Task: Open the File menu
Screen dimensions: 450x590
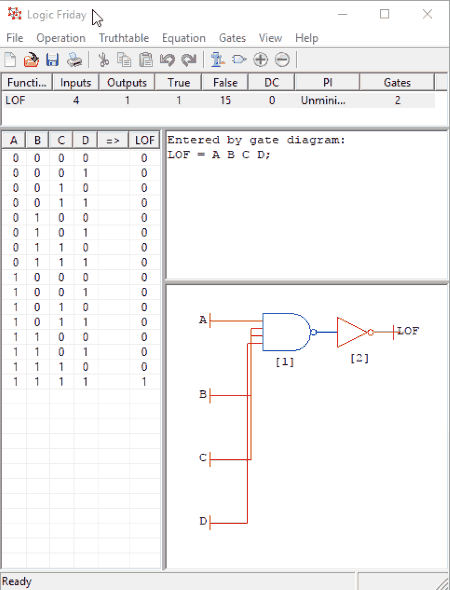Action: coord(15,38)
